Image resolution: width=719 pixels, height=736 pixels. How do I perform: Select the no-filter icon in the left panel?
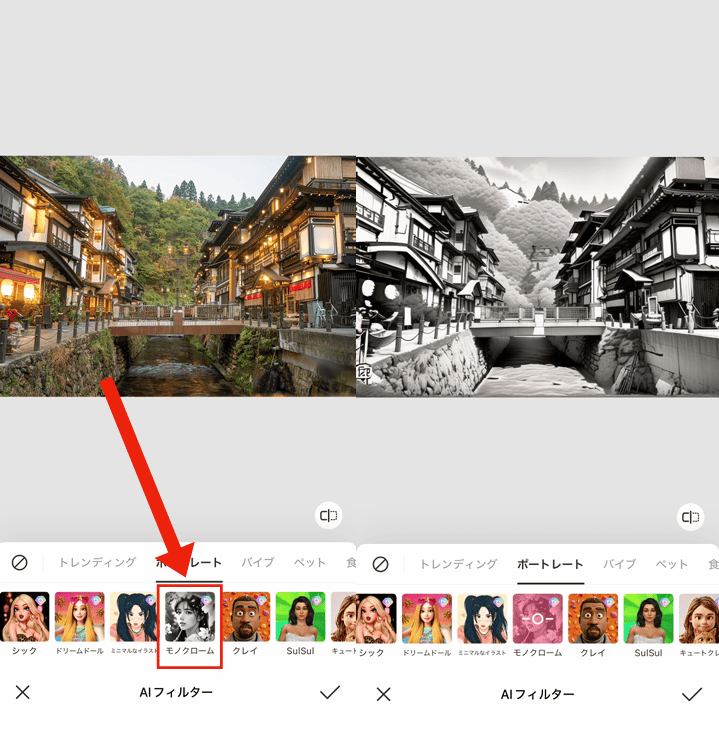[19, 562]
